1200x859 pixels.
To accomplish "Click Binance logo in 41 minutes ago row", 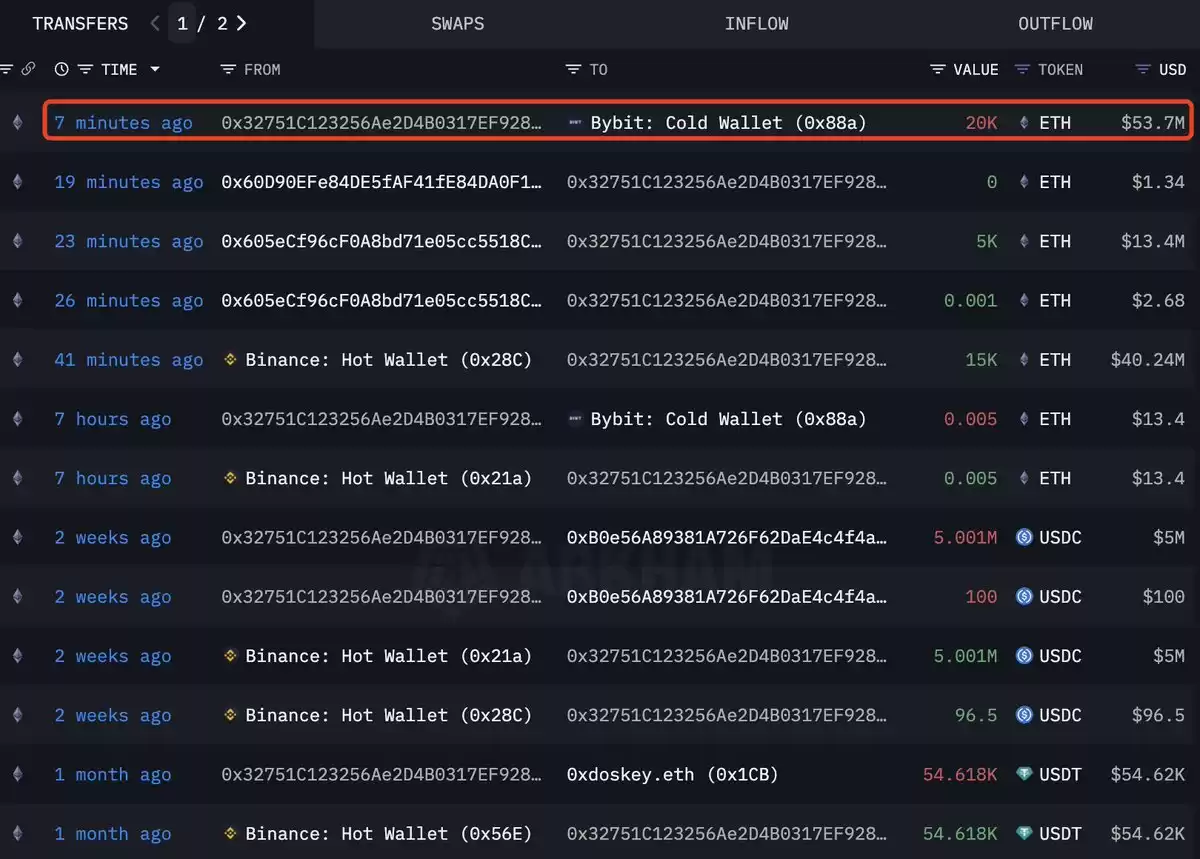I will pyautogui.click(x=230, y=360).
